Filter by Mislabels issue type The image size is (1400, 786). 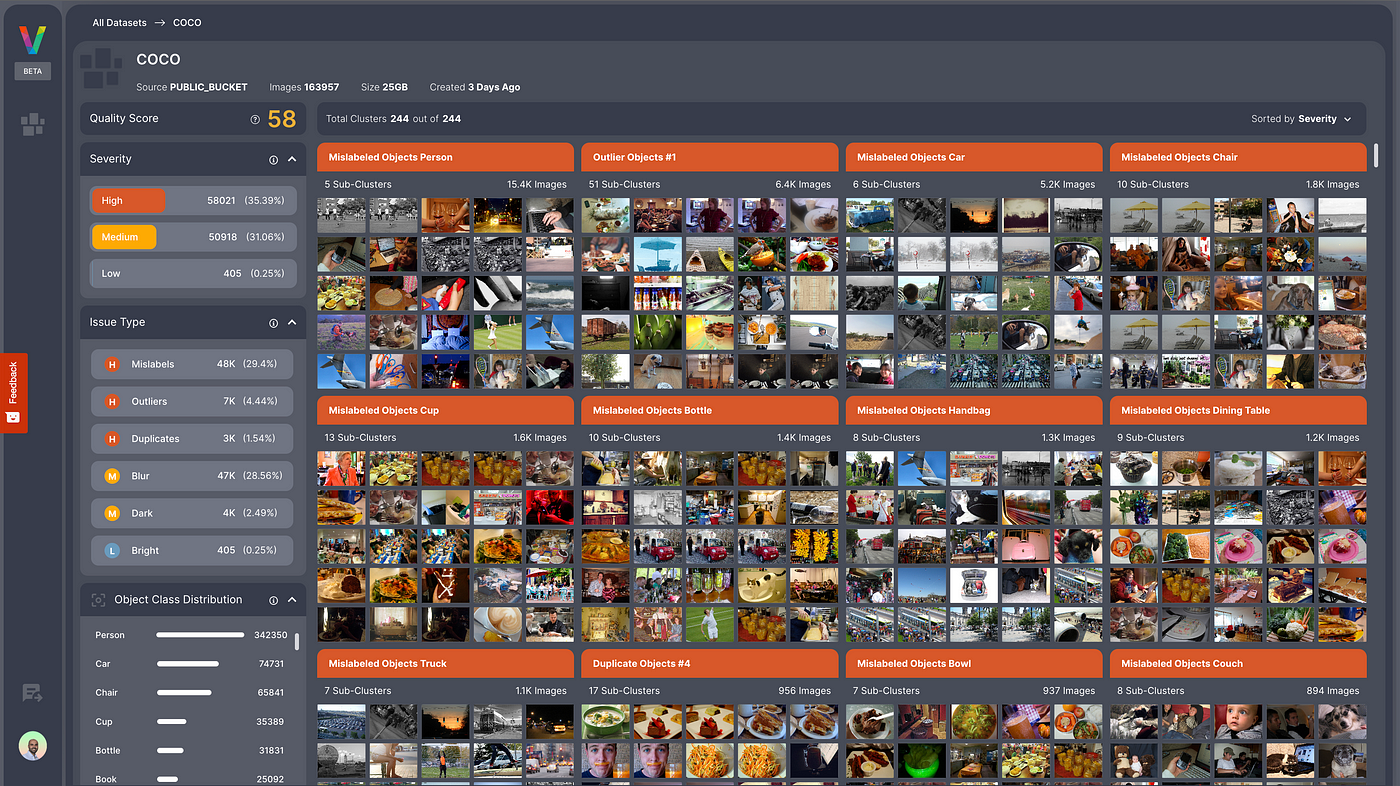(x=192, y=364)
